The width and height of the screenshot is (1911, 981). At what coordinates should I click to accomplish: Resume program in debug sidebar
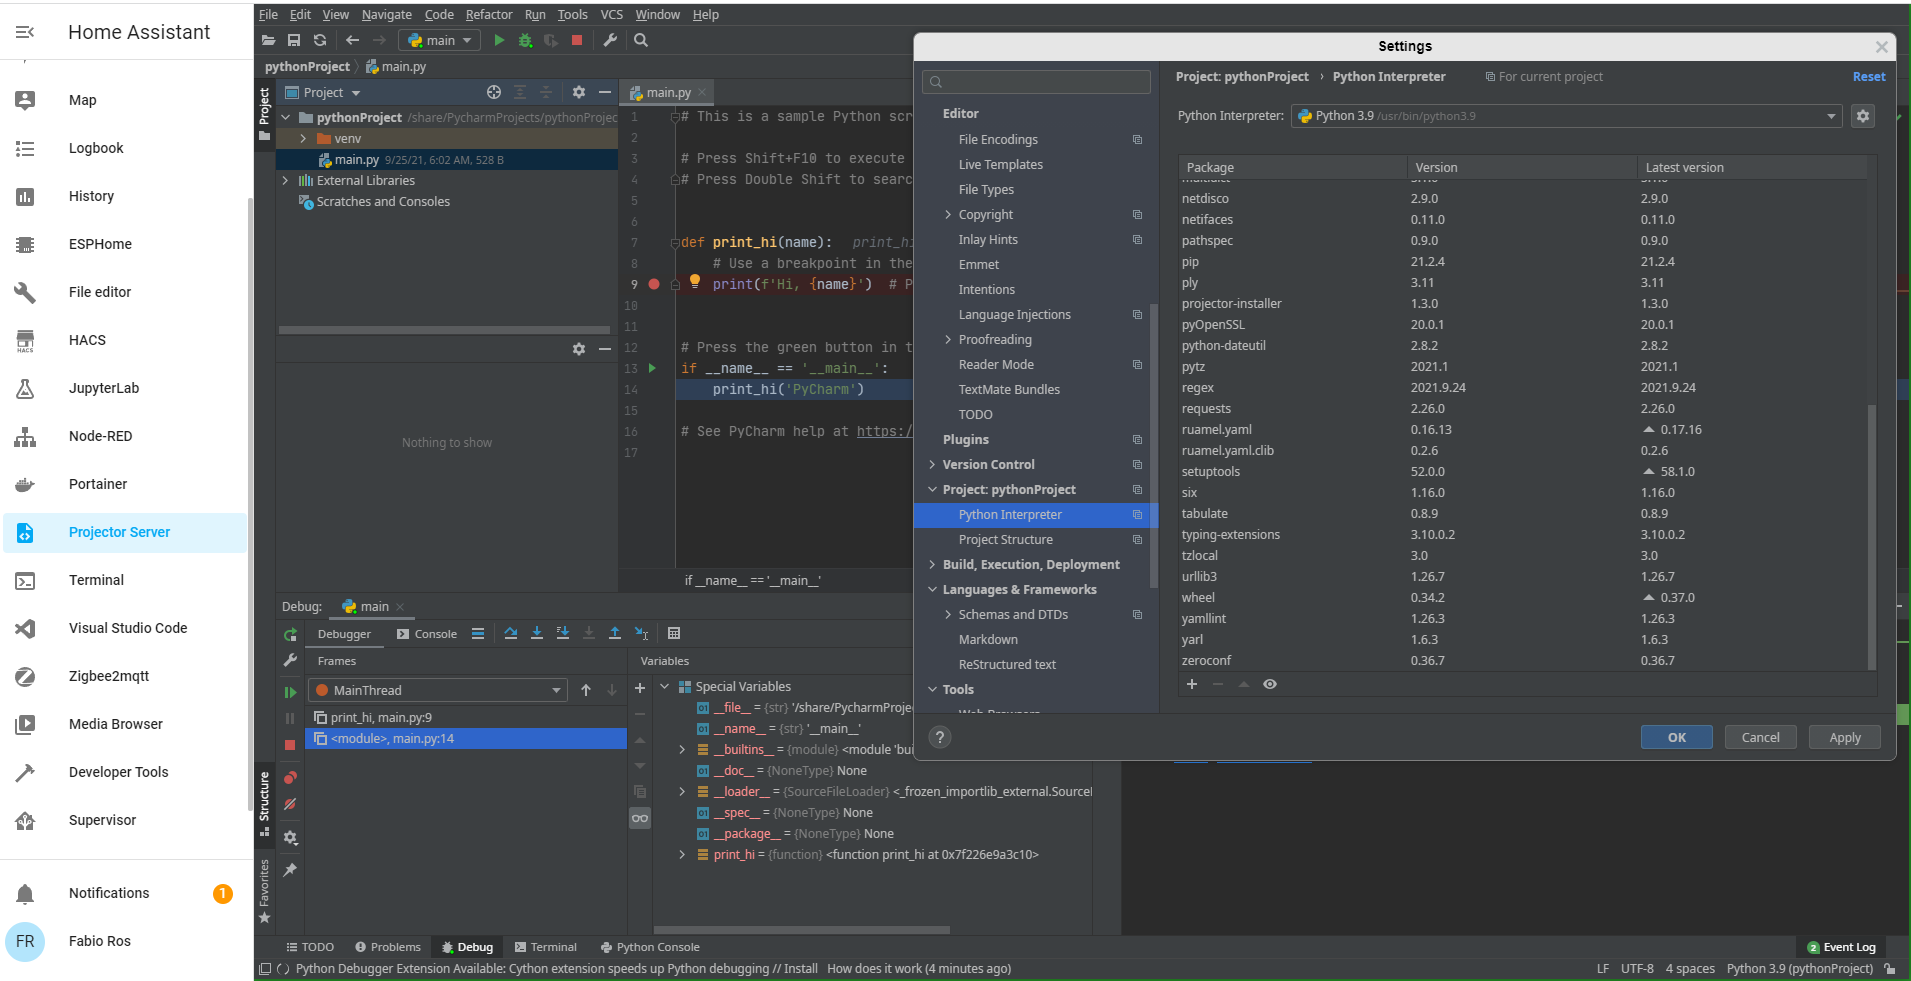[x=290, y=692]
